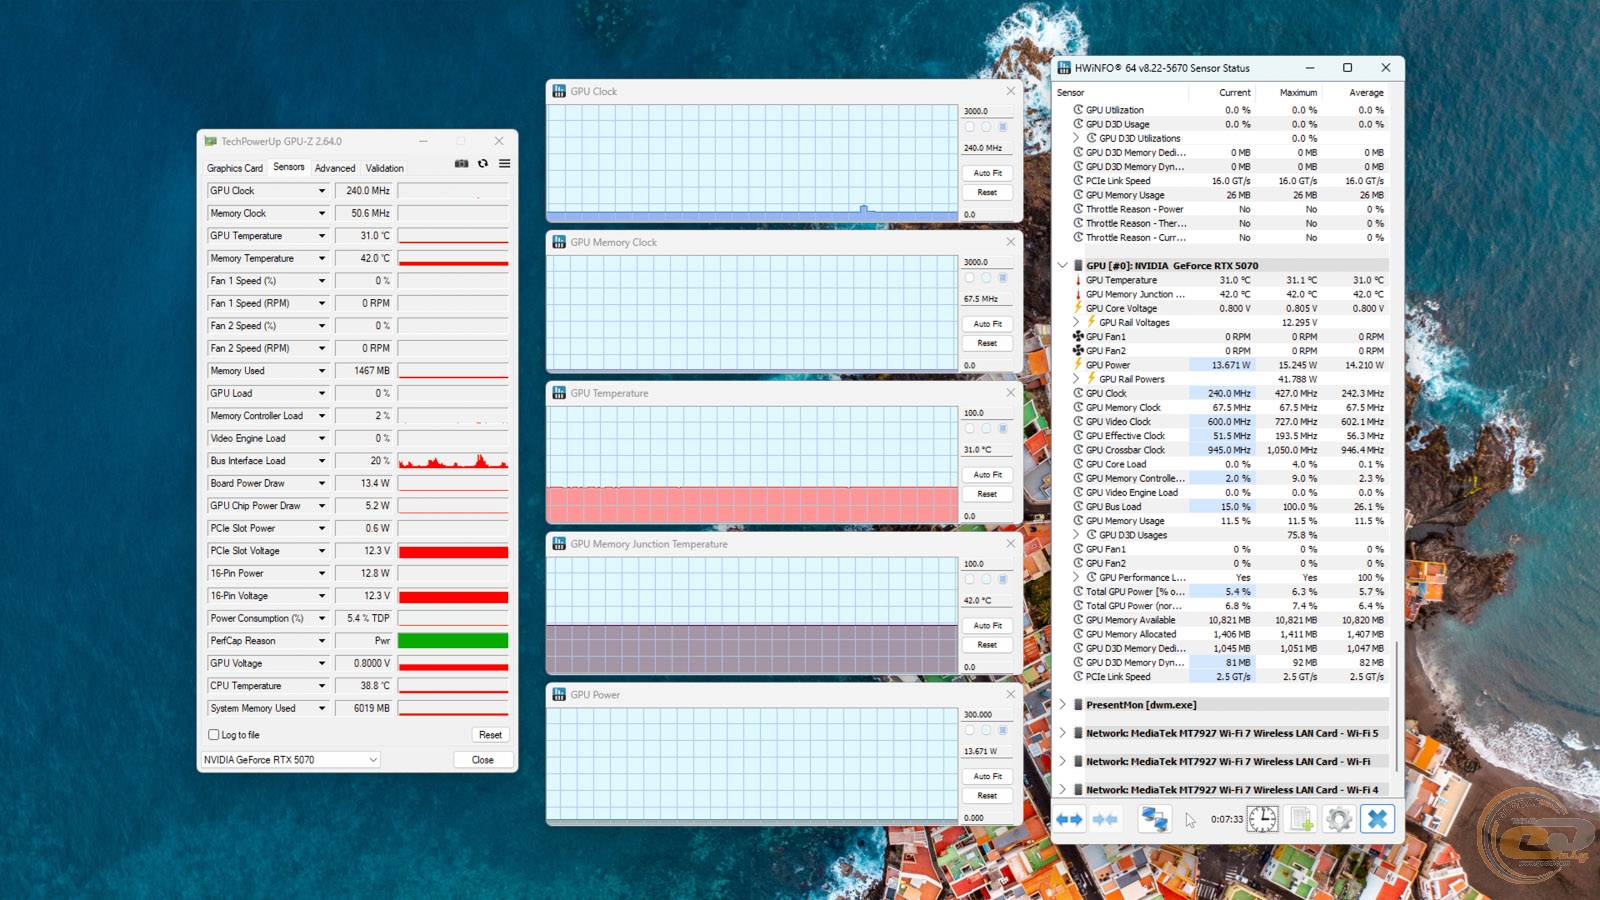Viewport: 1600px width, 900px height.
Task: Open the GPU-Z hamburger menu
Action: pos(504,164)
